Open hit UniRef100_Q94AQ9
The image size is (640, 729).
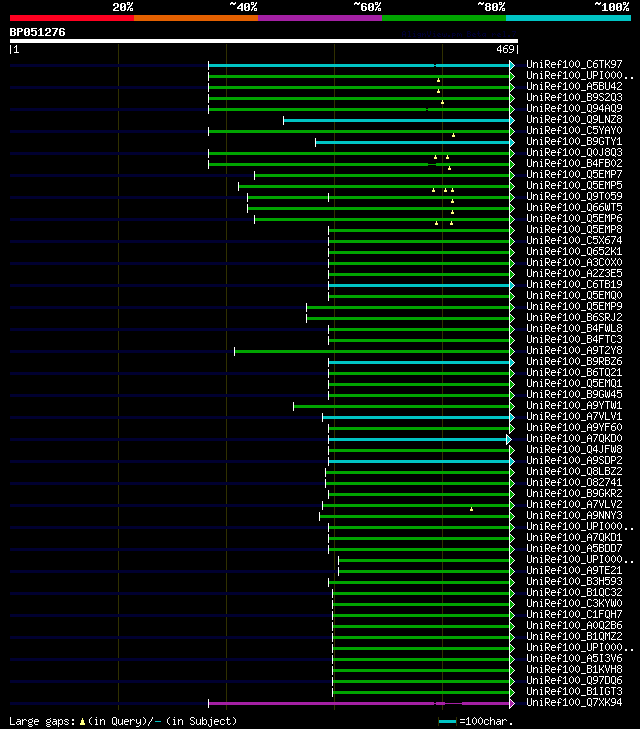click(574, 108)
